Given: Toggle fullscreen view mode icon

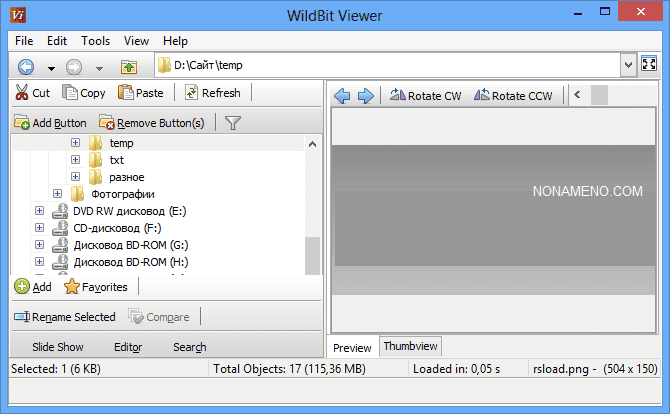Looking at the screenshot, I should pyautogui.click(x=649, y=65).
